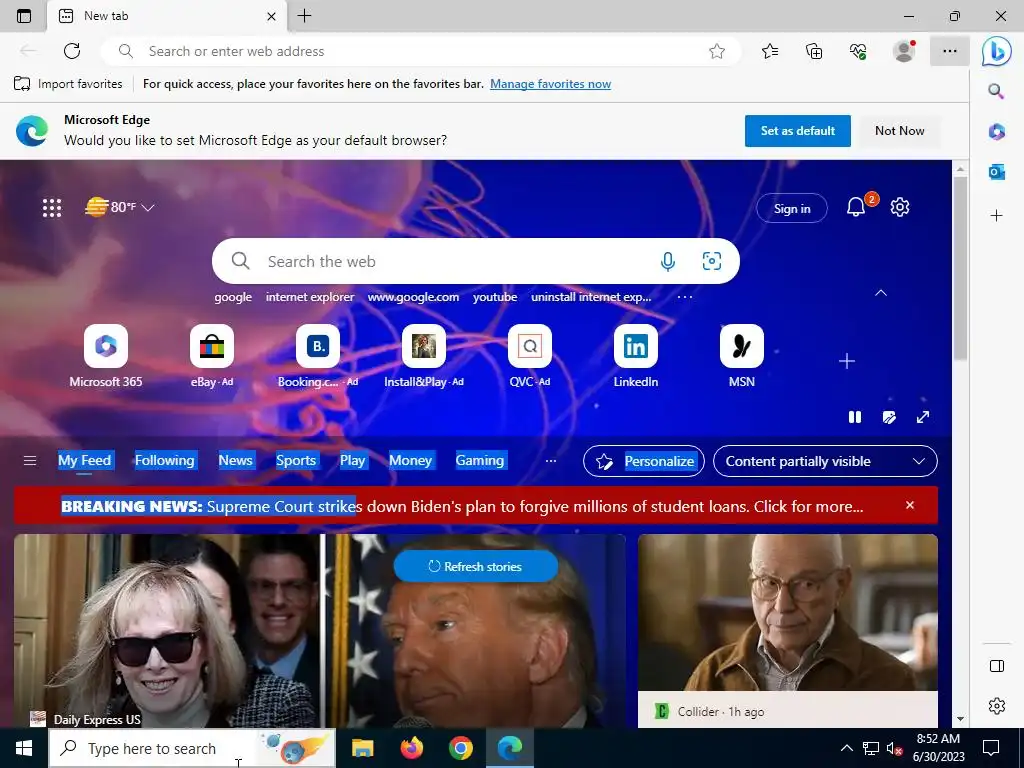Open Microsoft 365 icon in sidebar

(x=997, y=131)
